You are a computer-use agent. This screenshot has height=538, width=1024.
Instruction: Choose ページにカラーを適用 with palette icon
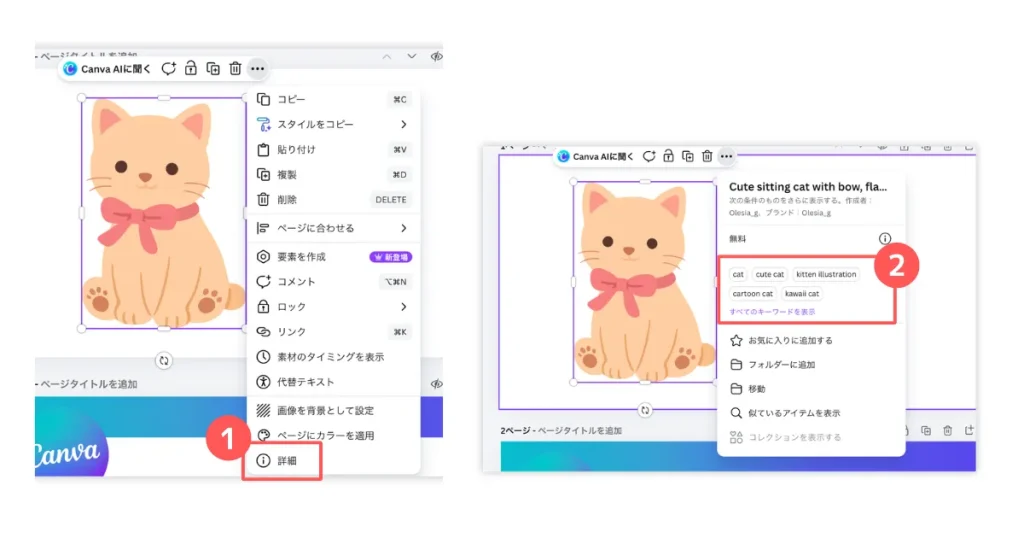click(325, 436)
